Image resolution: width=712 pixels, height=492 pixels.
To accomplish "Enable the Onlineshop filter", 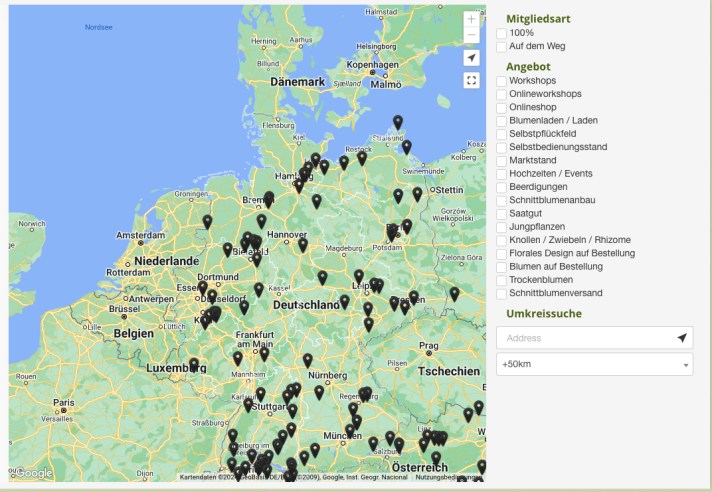I will point(501,107).
